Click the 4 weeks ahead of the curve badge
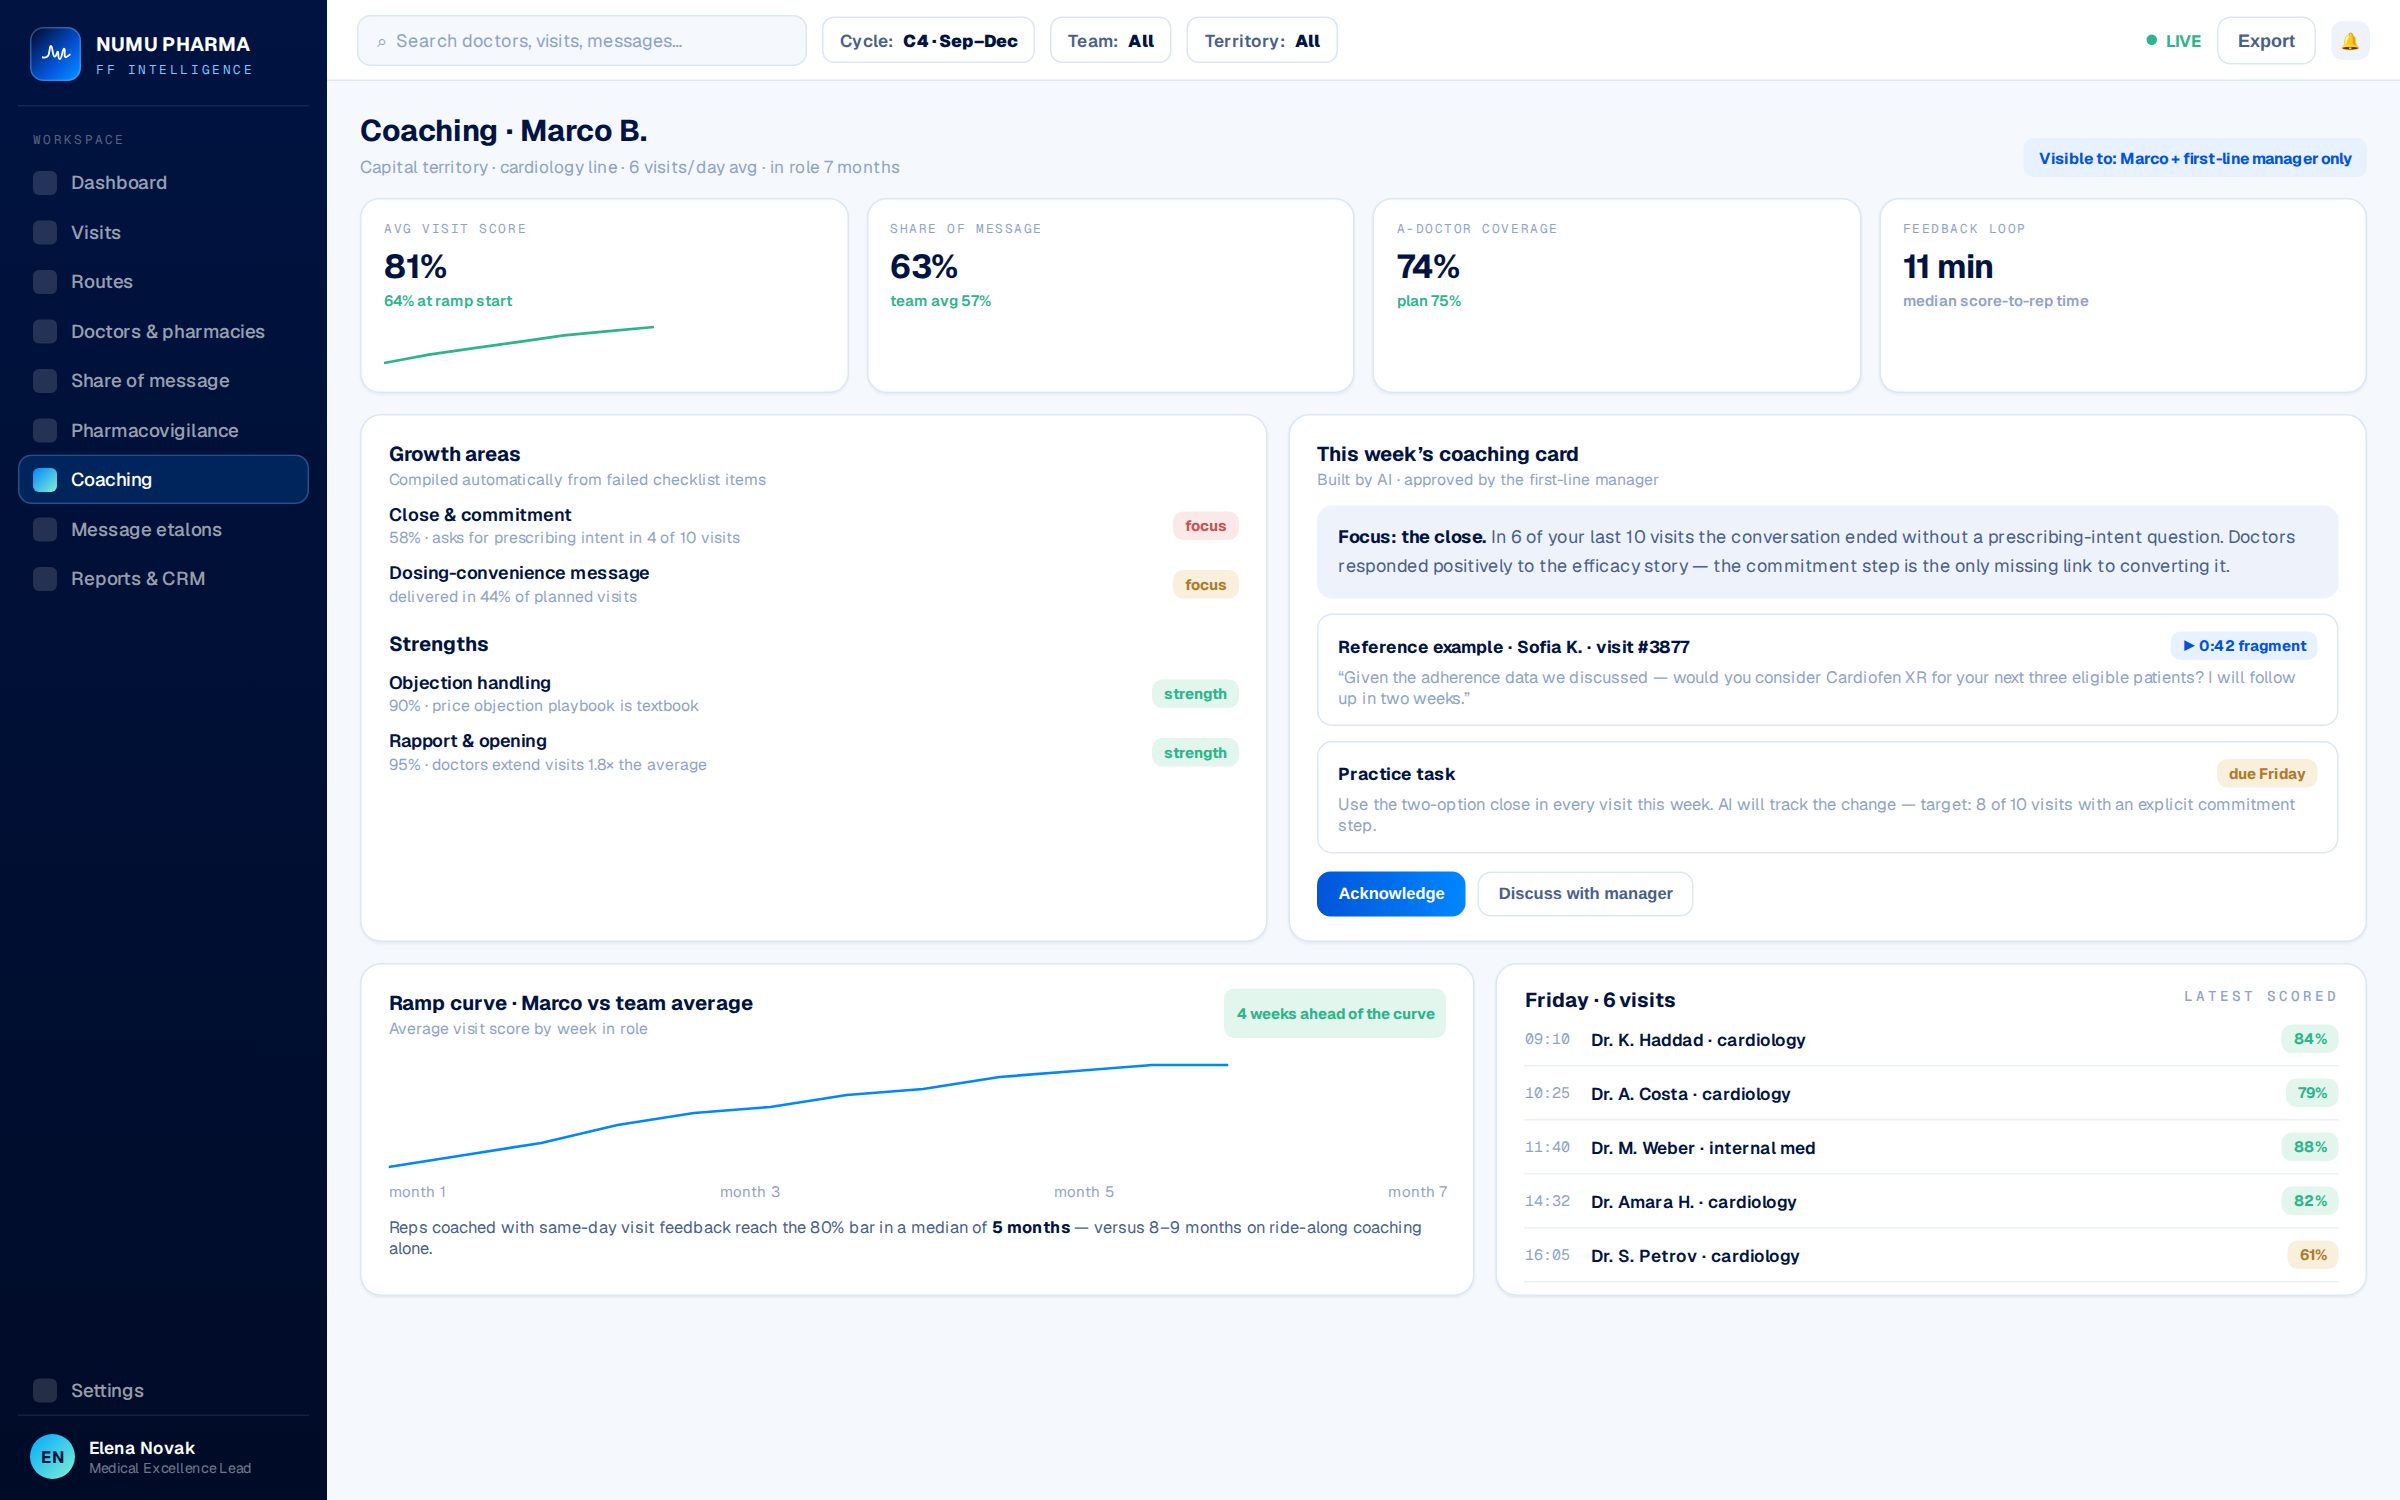 click(x=1335, y=1014)
